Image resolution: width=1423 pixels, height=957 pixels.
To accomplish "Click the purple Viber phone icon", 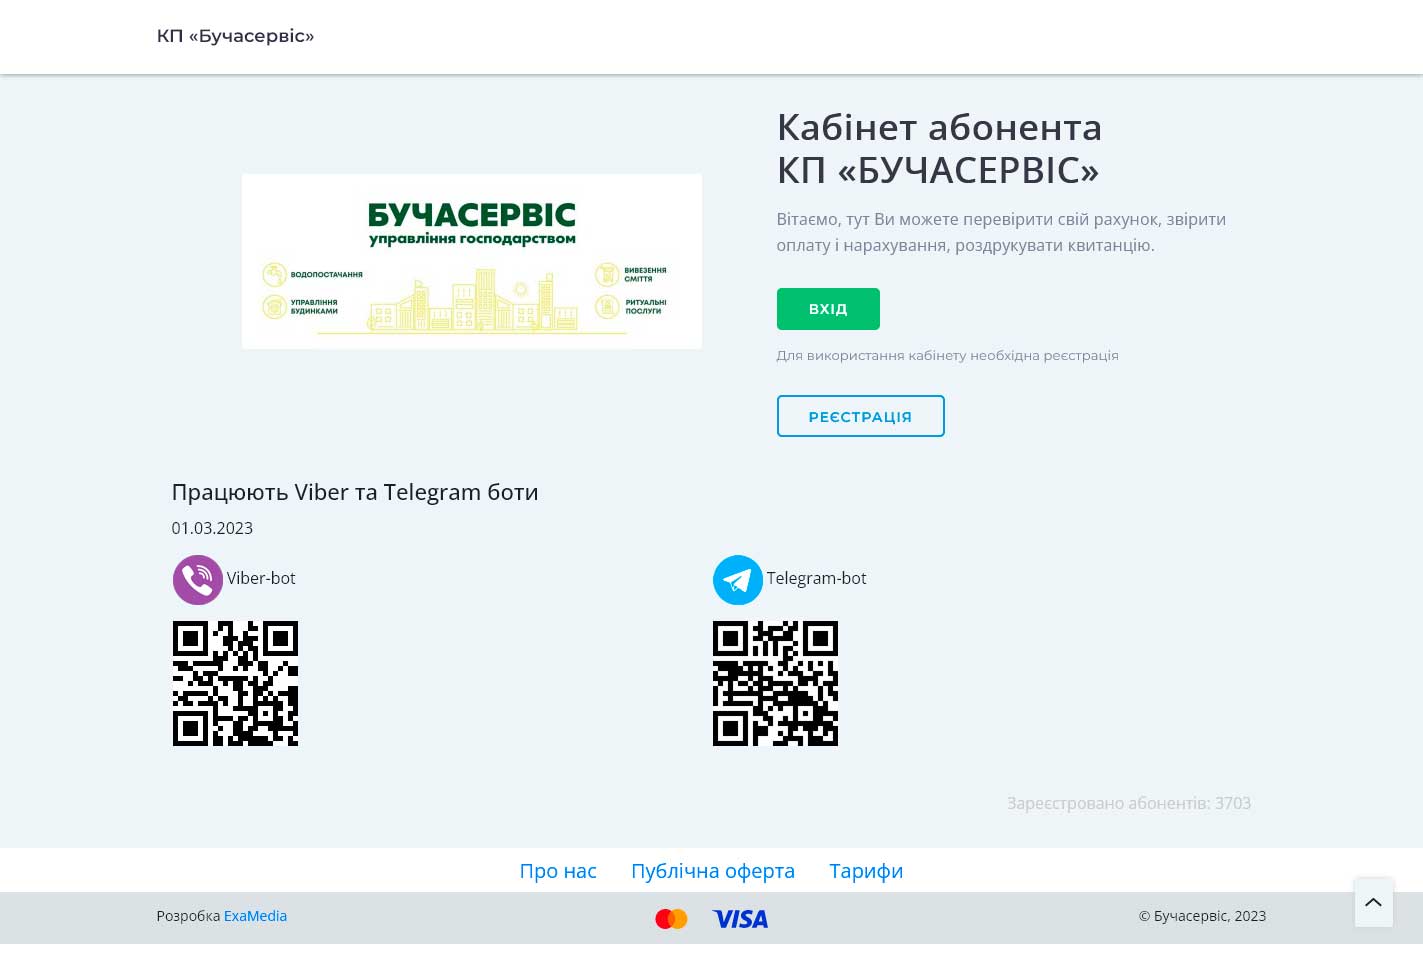I will (198, 580).
